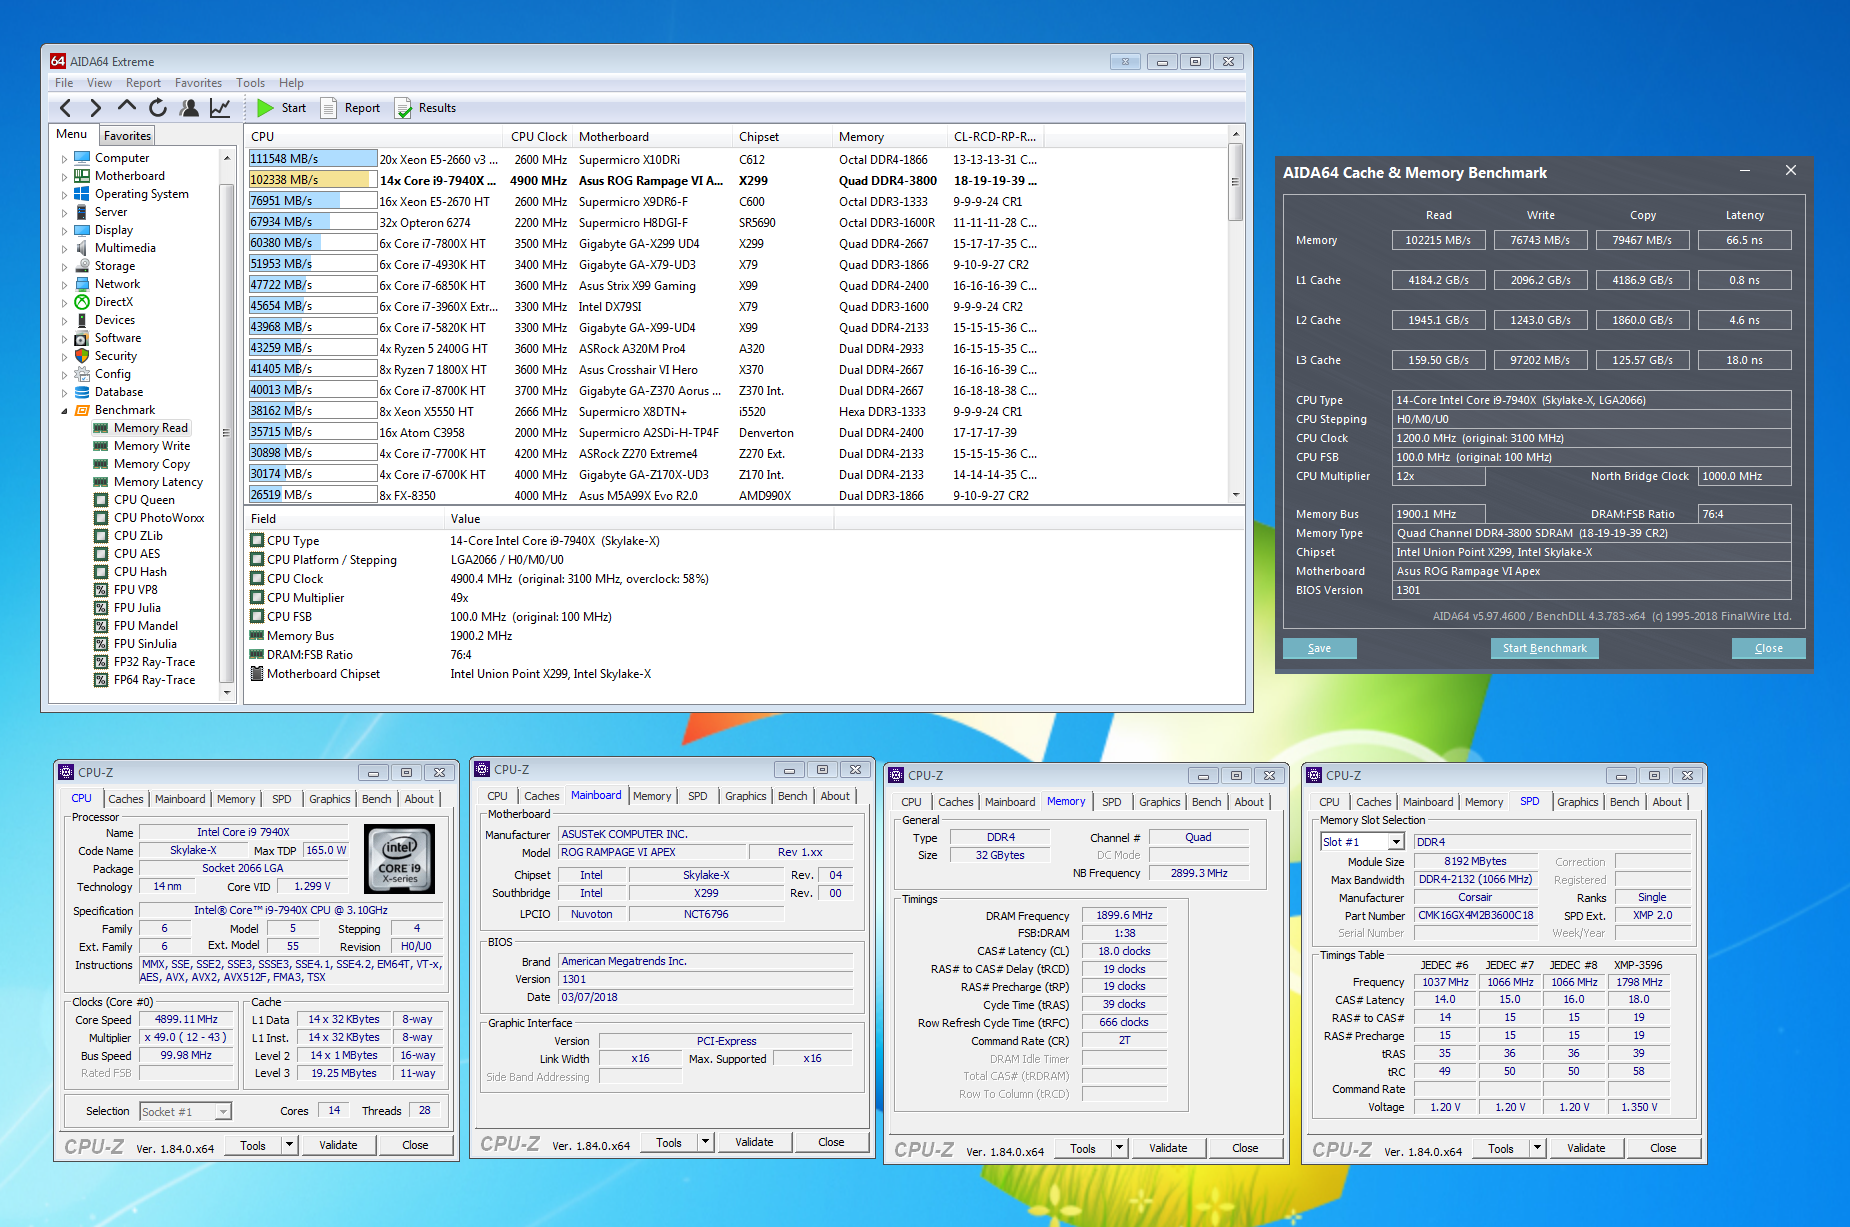Click the benchmark list vertical scrollbar thumb
Image resolution: width=1850 pixels, height=1227 pixels.
pos(1236,182)
